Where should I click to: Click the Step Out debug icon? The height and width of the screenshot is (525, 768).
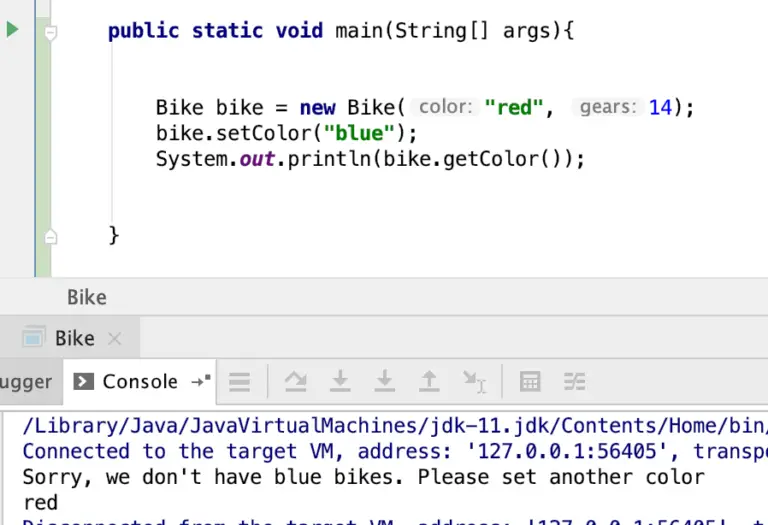[429, 381]
